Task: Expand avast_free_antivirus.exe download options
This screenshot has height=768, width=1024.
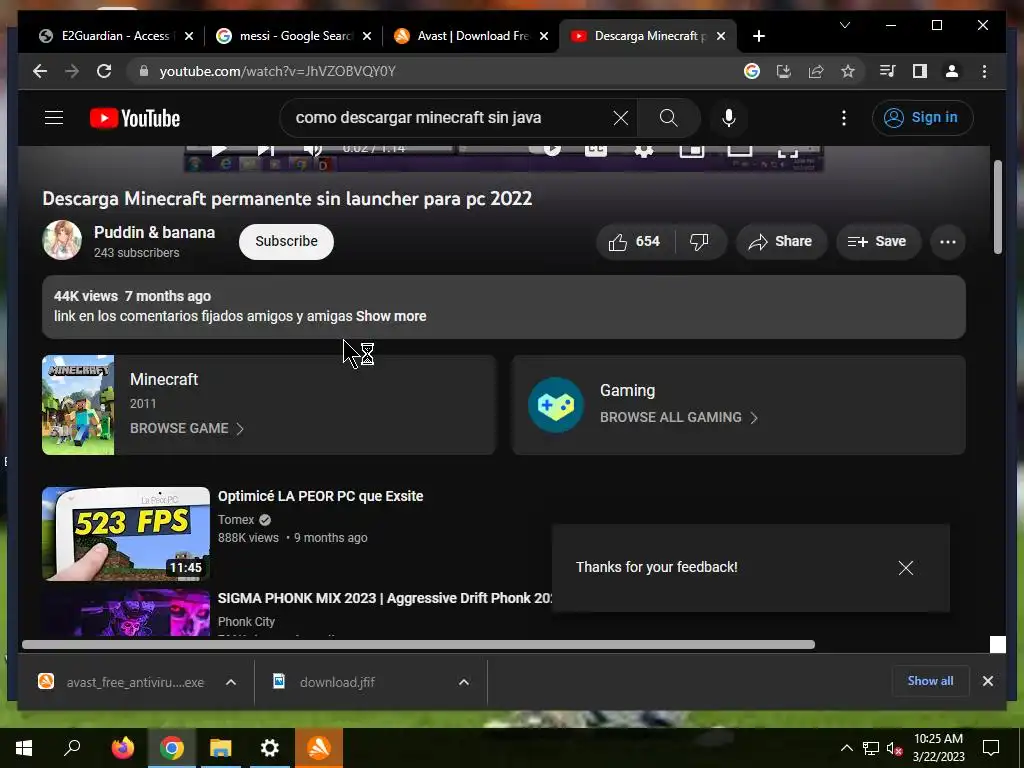Action: point(231,682)
